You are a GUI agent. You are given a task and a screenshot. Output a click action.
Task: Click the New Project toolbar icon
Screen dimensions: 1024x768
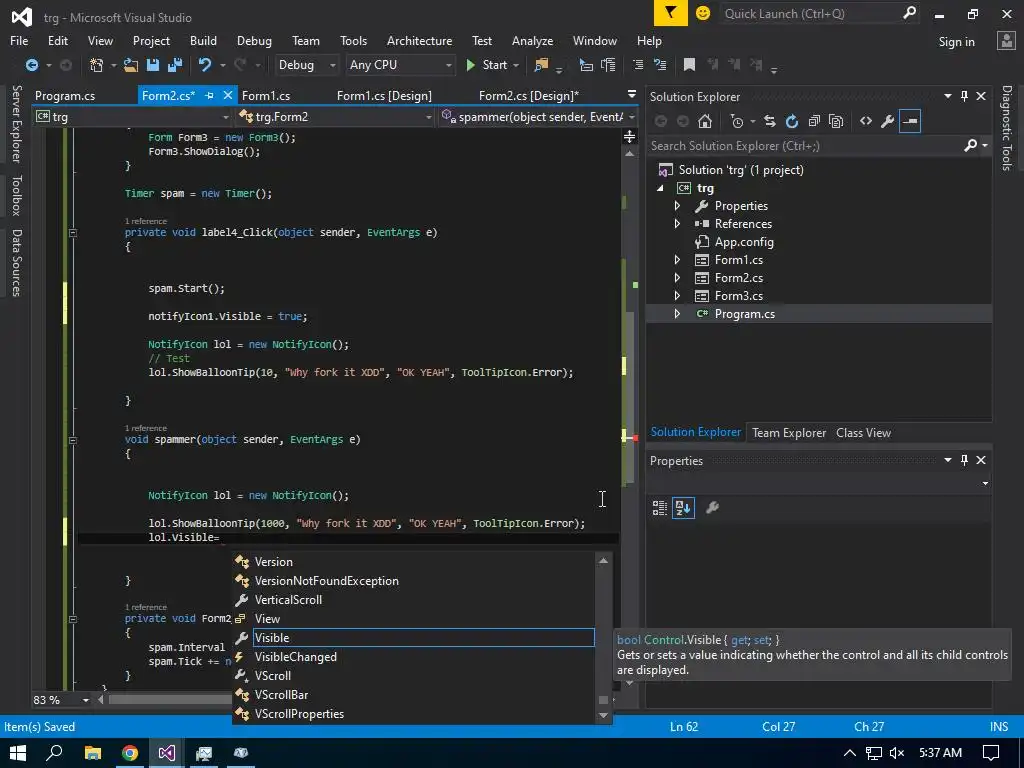[x=97, y=65]
